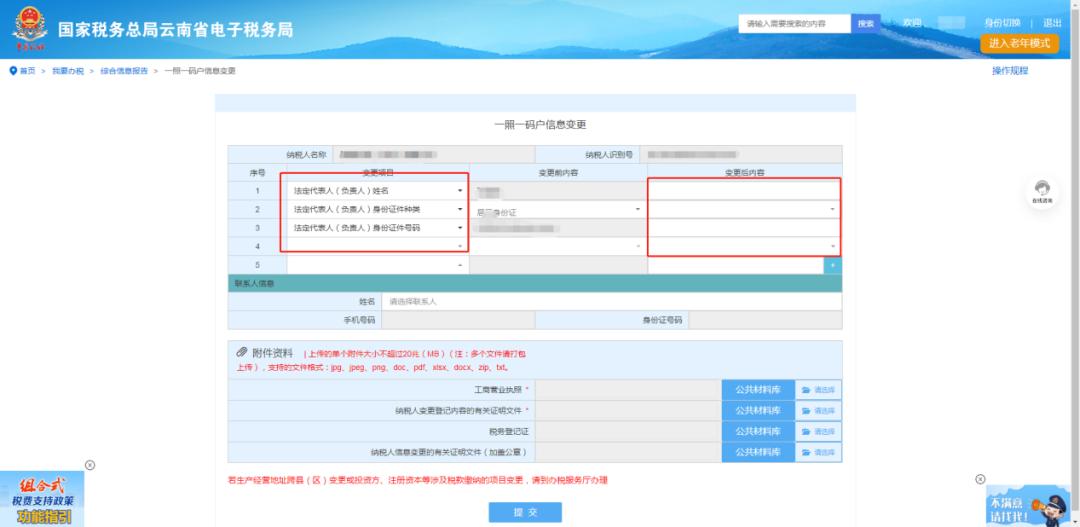Click the header search input field
The width and height of the screenshot is (1080, 527).
pos(795,23)
